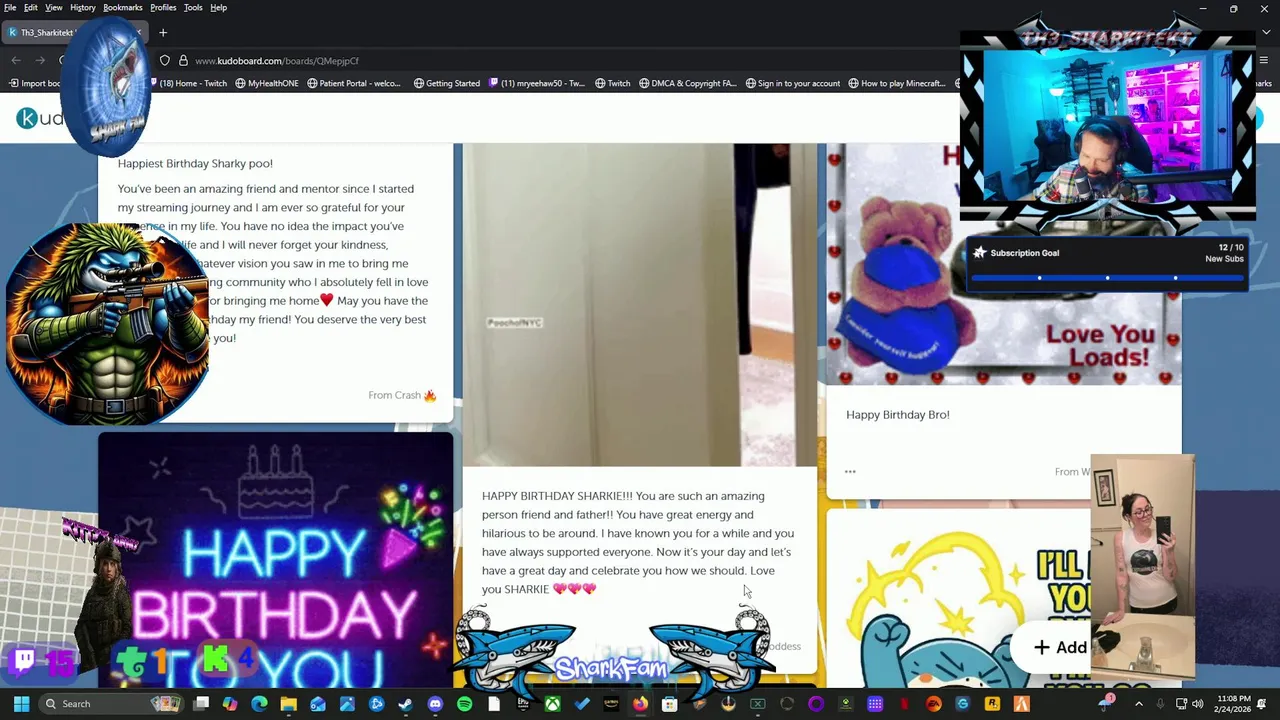
Task: Click the teddy bear Love You Loads image
Action: [x=1003, y=265]
